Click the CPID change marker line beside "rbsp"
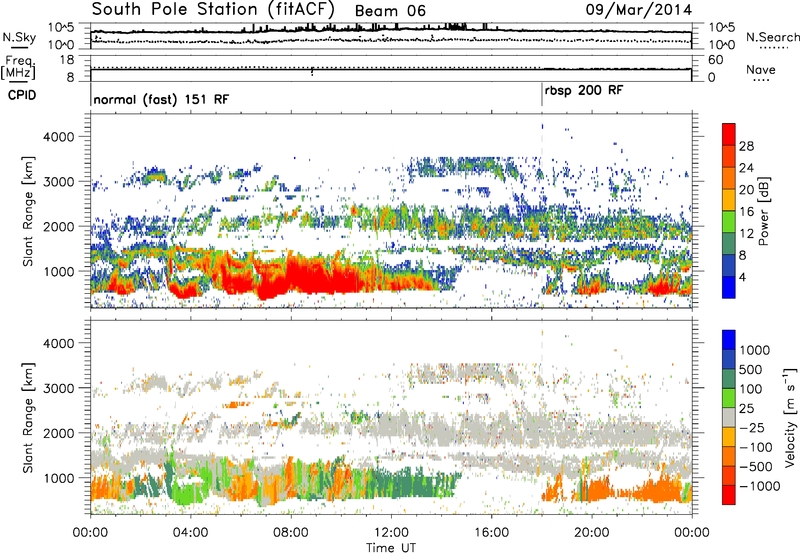 542,95
